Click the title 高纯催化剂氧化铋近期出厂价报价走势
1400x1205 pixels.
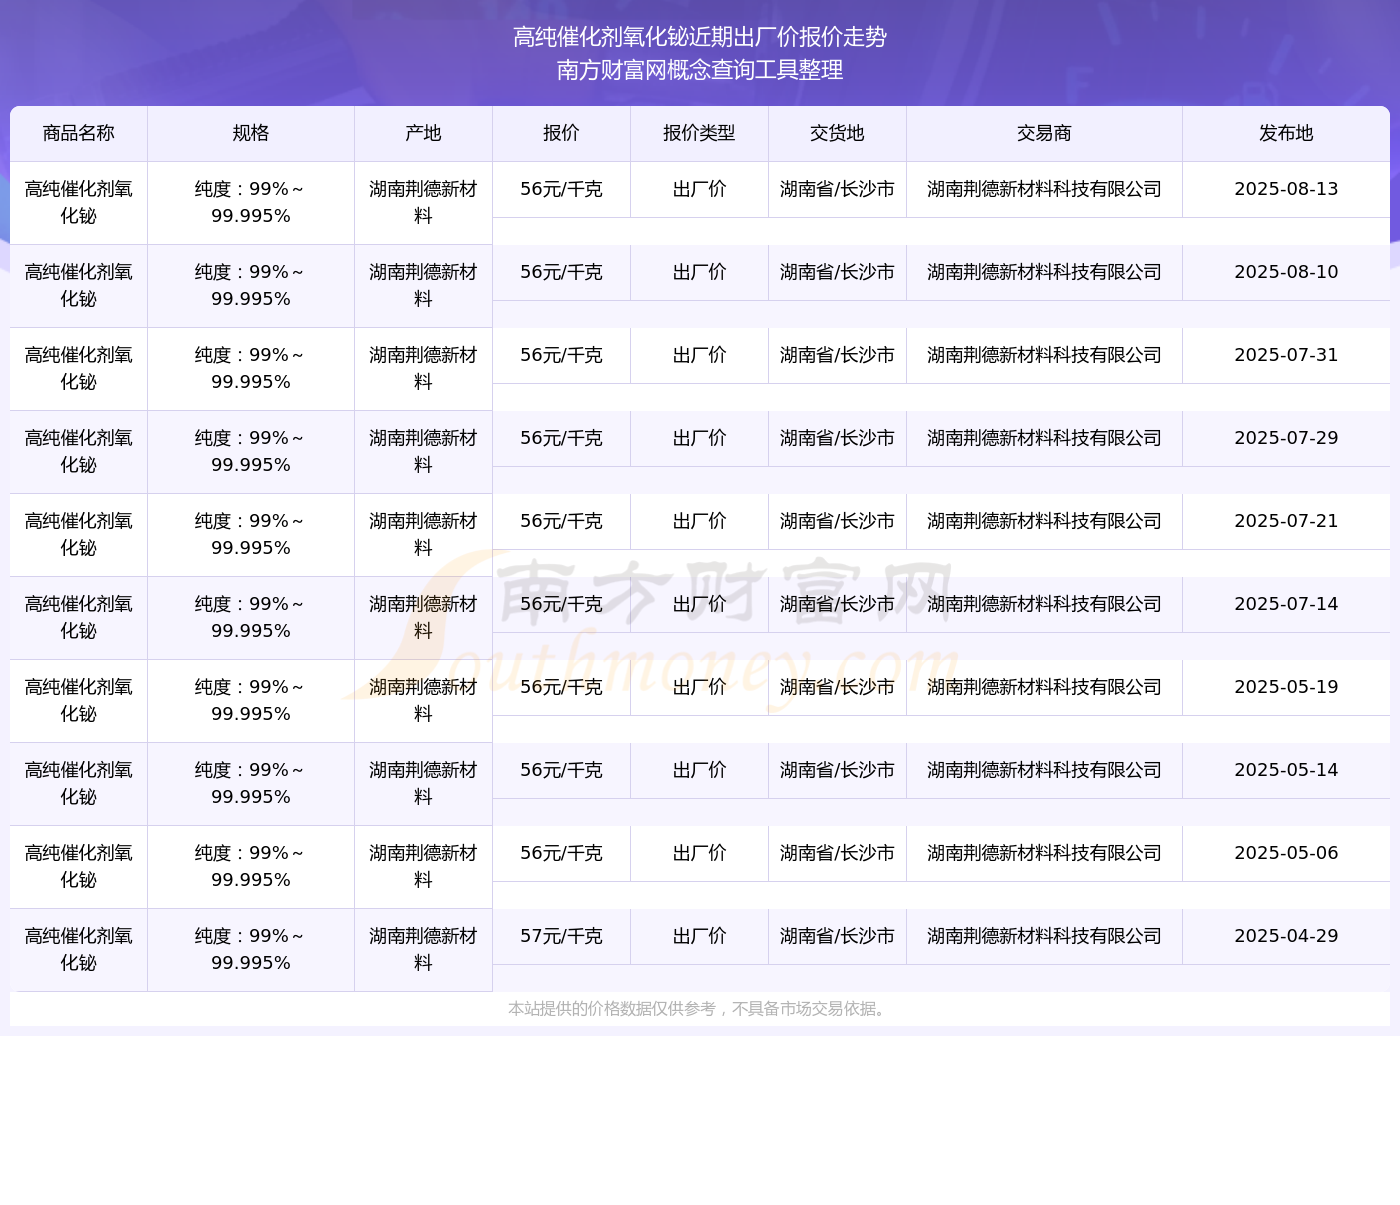pyautogui.click(x=700, y=37)
